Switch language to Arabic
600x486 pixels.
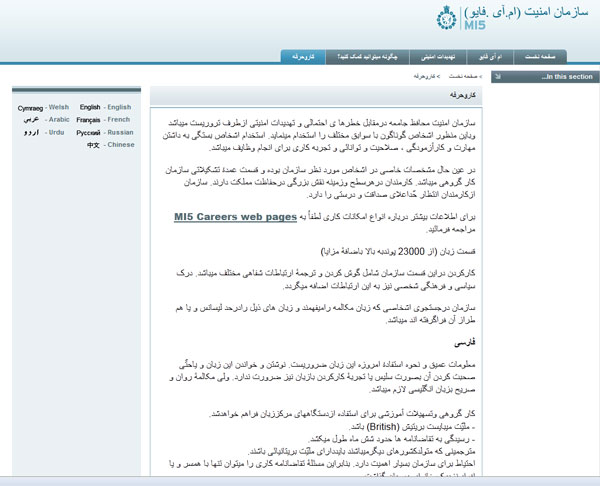pos(46,119)
